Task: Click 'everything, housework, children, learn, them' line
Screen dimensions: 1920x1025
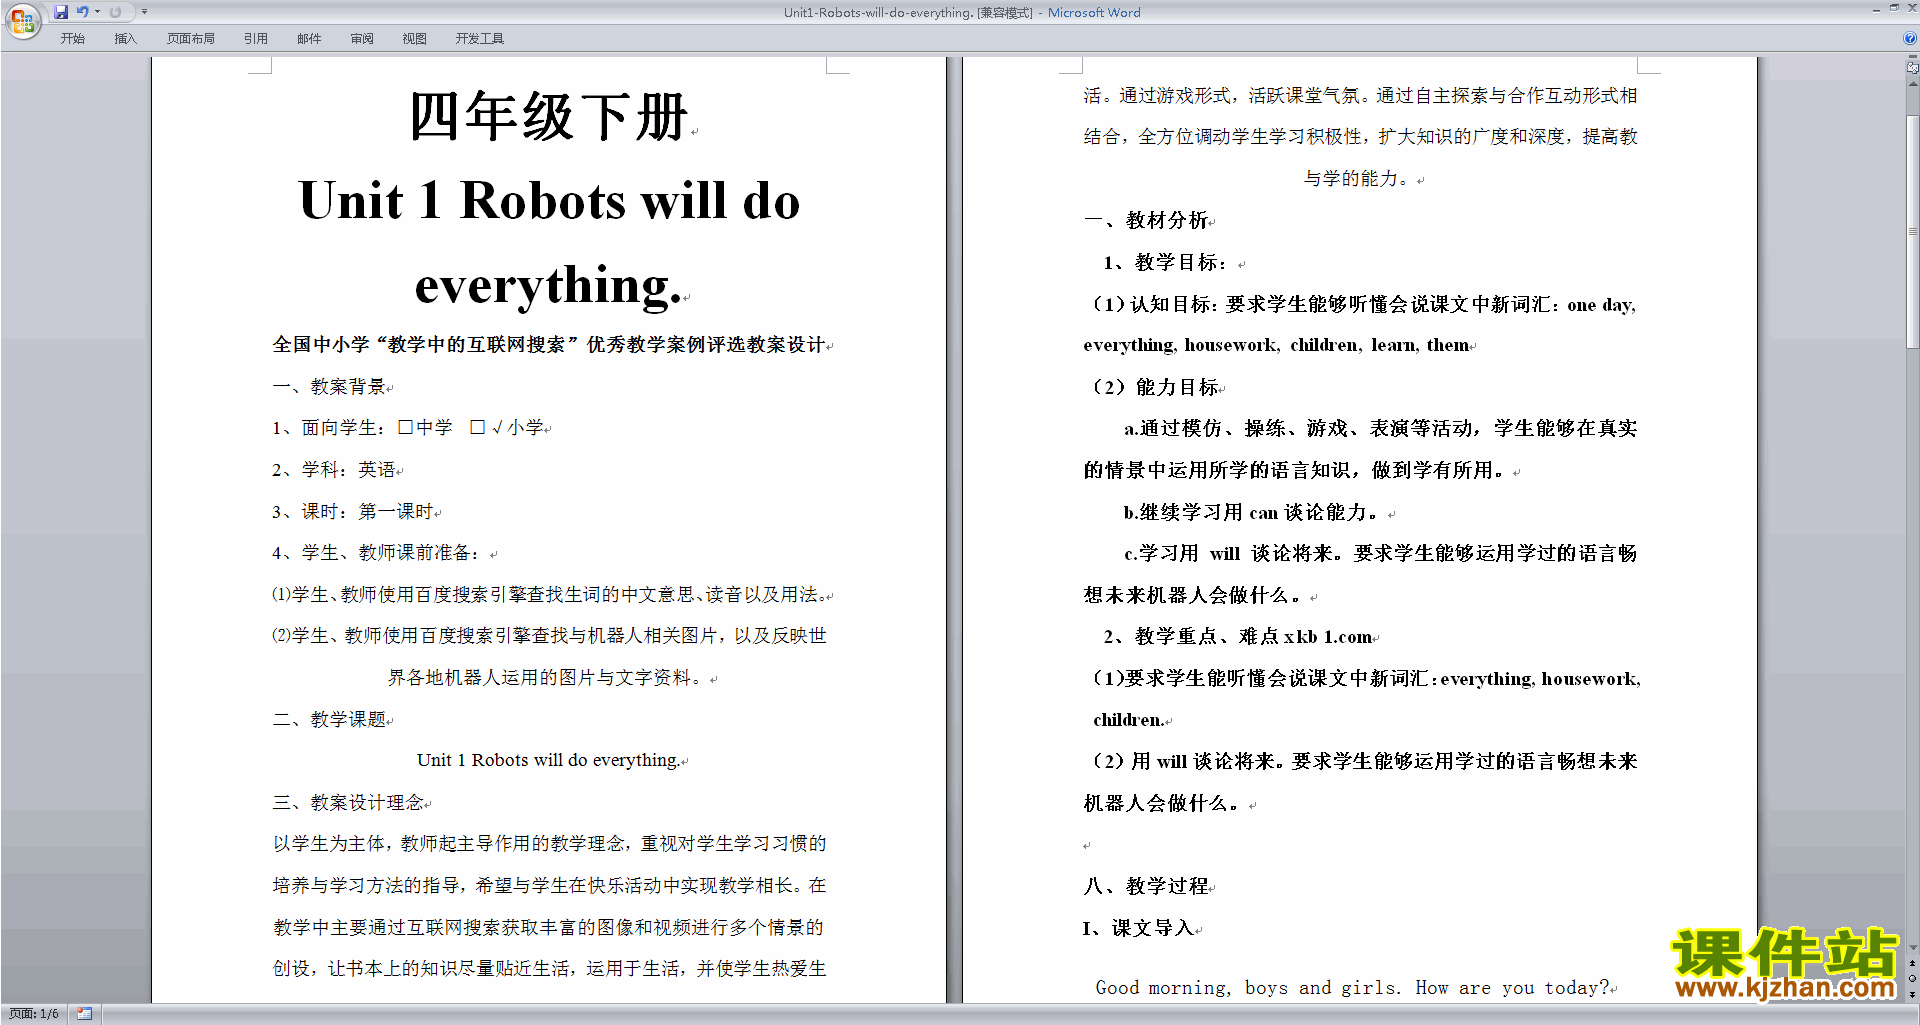Action: 1276,345
